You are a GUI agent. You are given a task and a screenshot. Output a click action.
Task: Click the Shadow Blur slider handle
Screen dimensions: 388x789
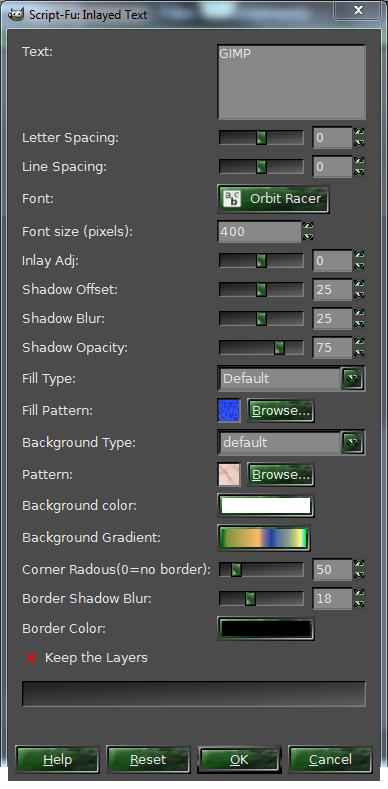pos(261,318)
